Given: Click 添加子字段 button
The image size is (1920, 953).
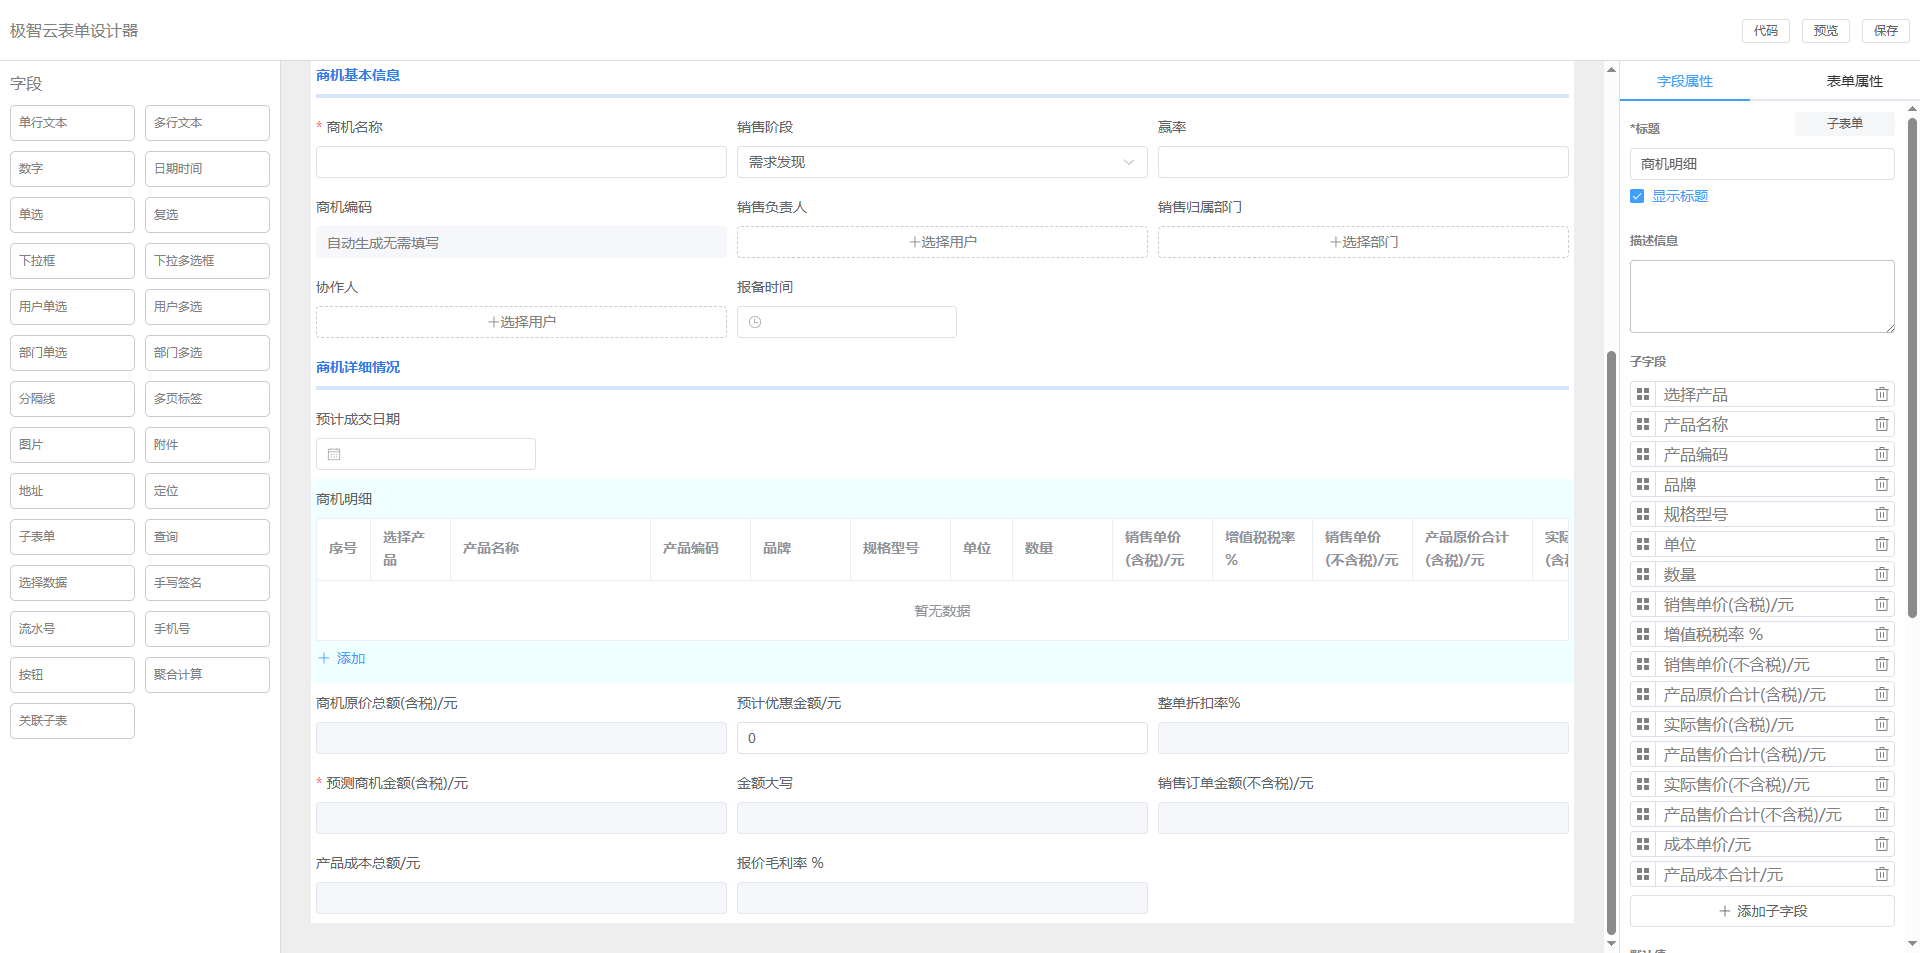Looking at the screenshot, I should click(1761, 911).
